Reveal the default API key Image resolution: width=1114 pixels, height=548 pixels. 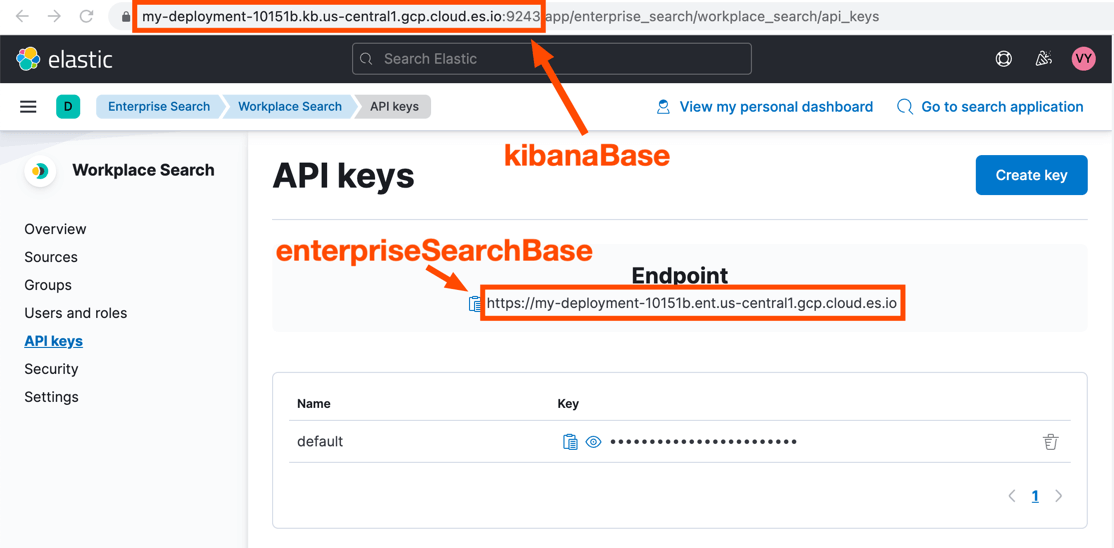click(x=593, y=442)
